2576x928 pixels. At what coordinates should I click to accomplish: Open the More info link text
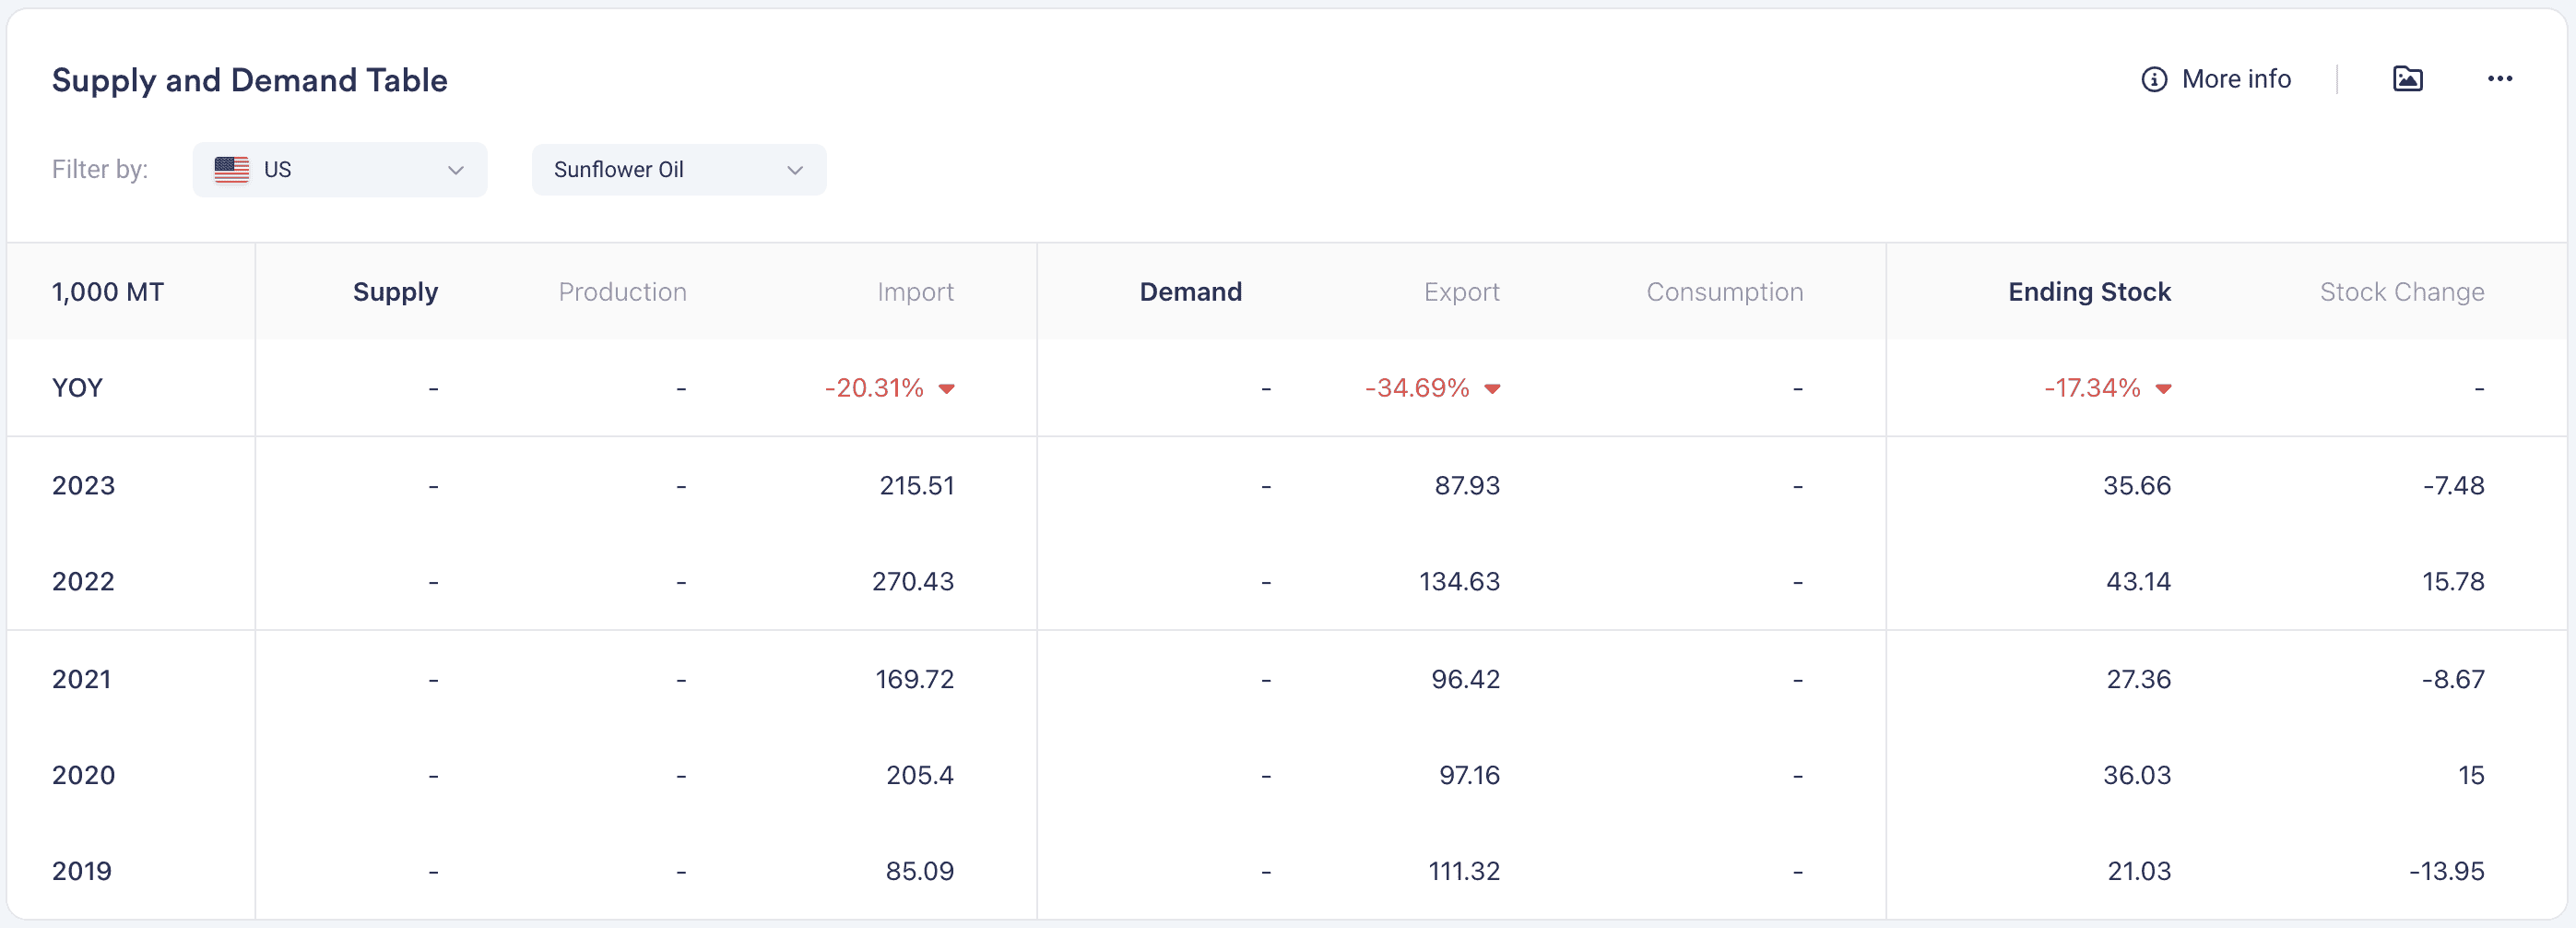[x=2236, y=79]
